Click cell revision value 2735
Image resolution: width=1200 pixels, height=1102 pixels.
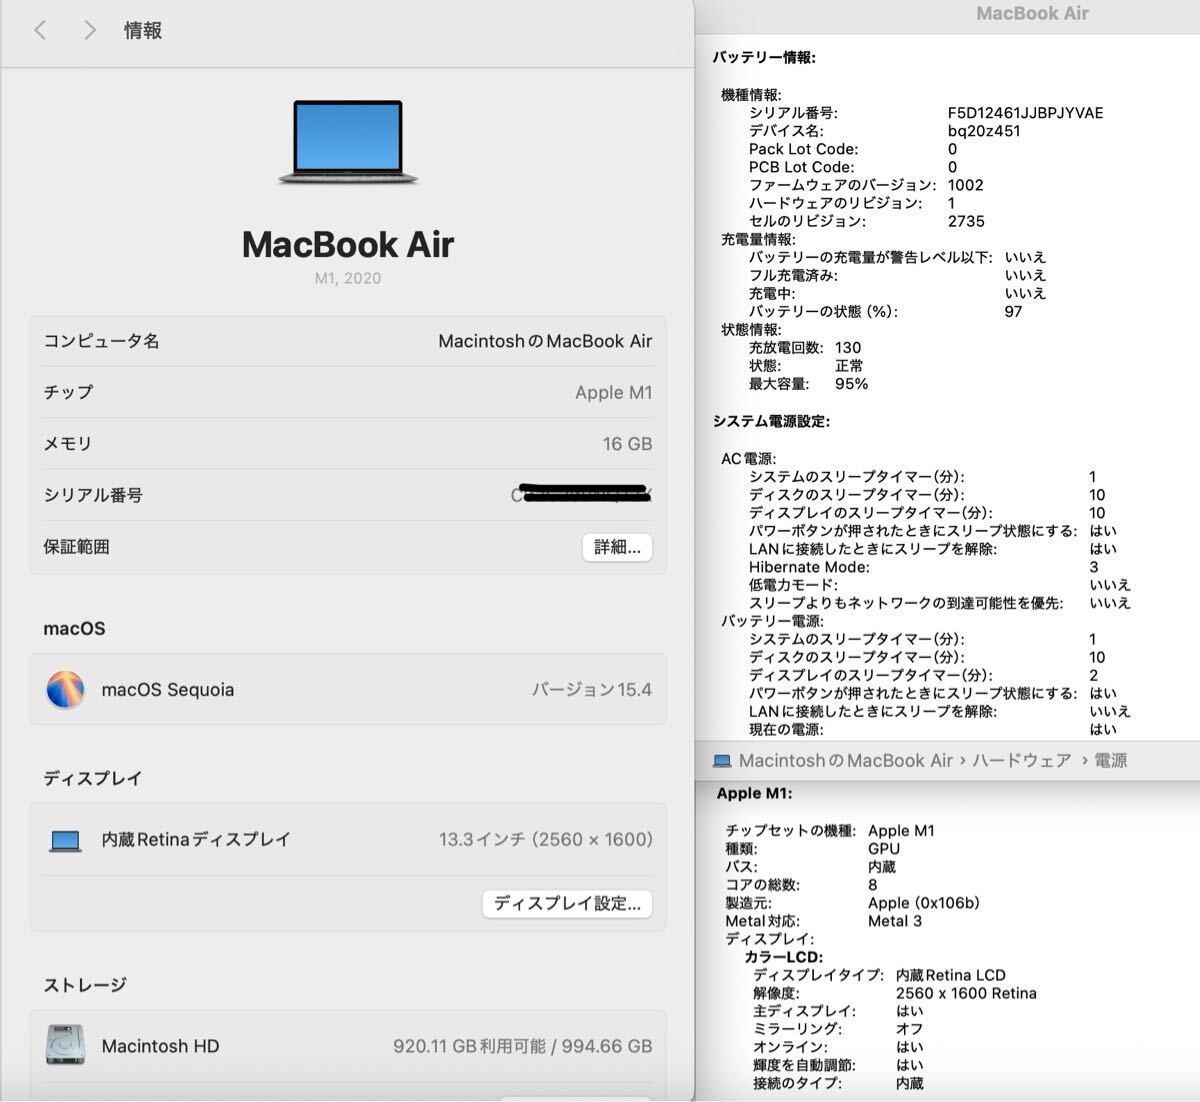pos(966,221)
